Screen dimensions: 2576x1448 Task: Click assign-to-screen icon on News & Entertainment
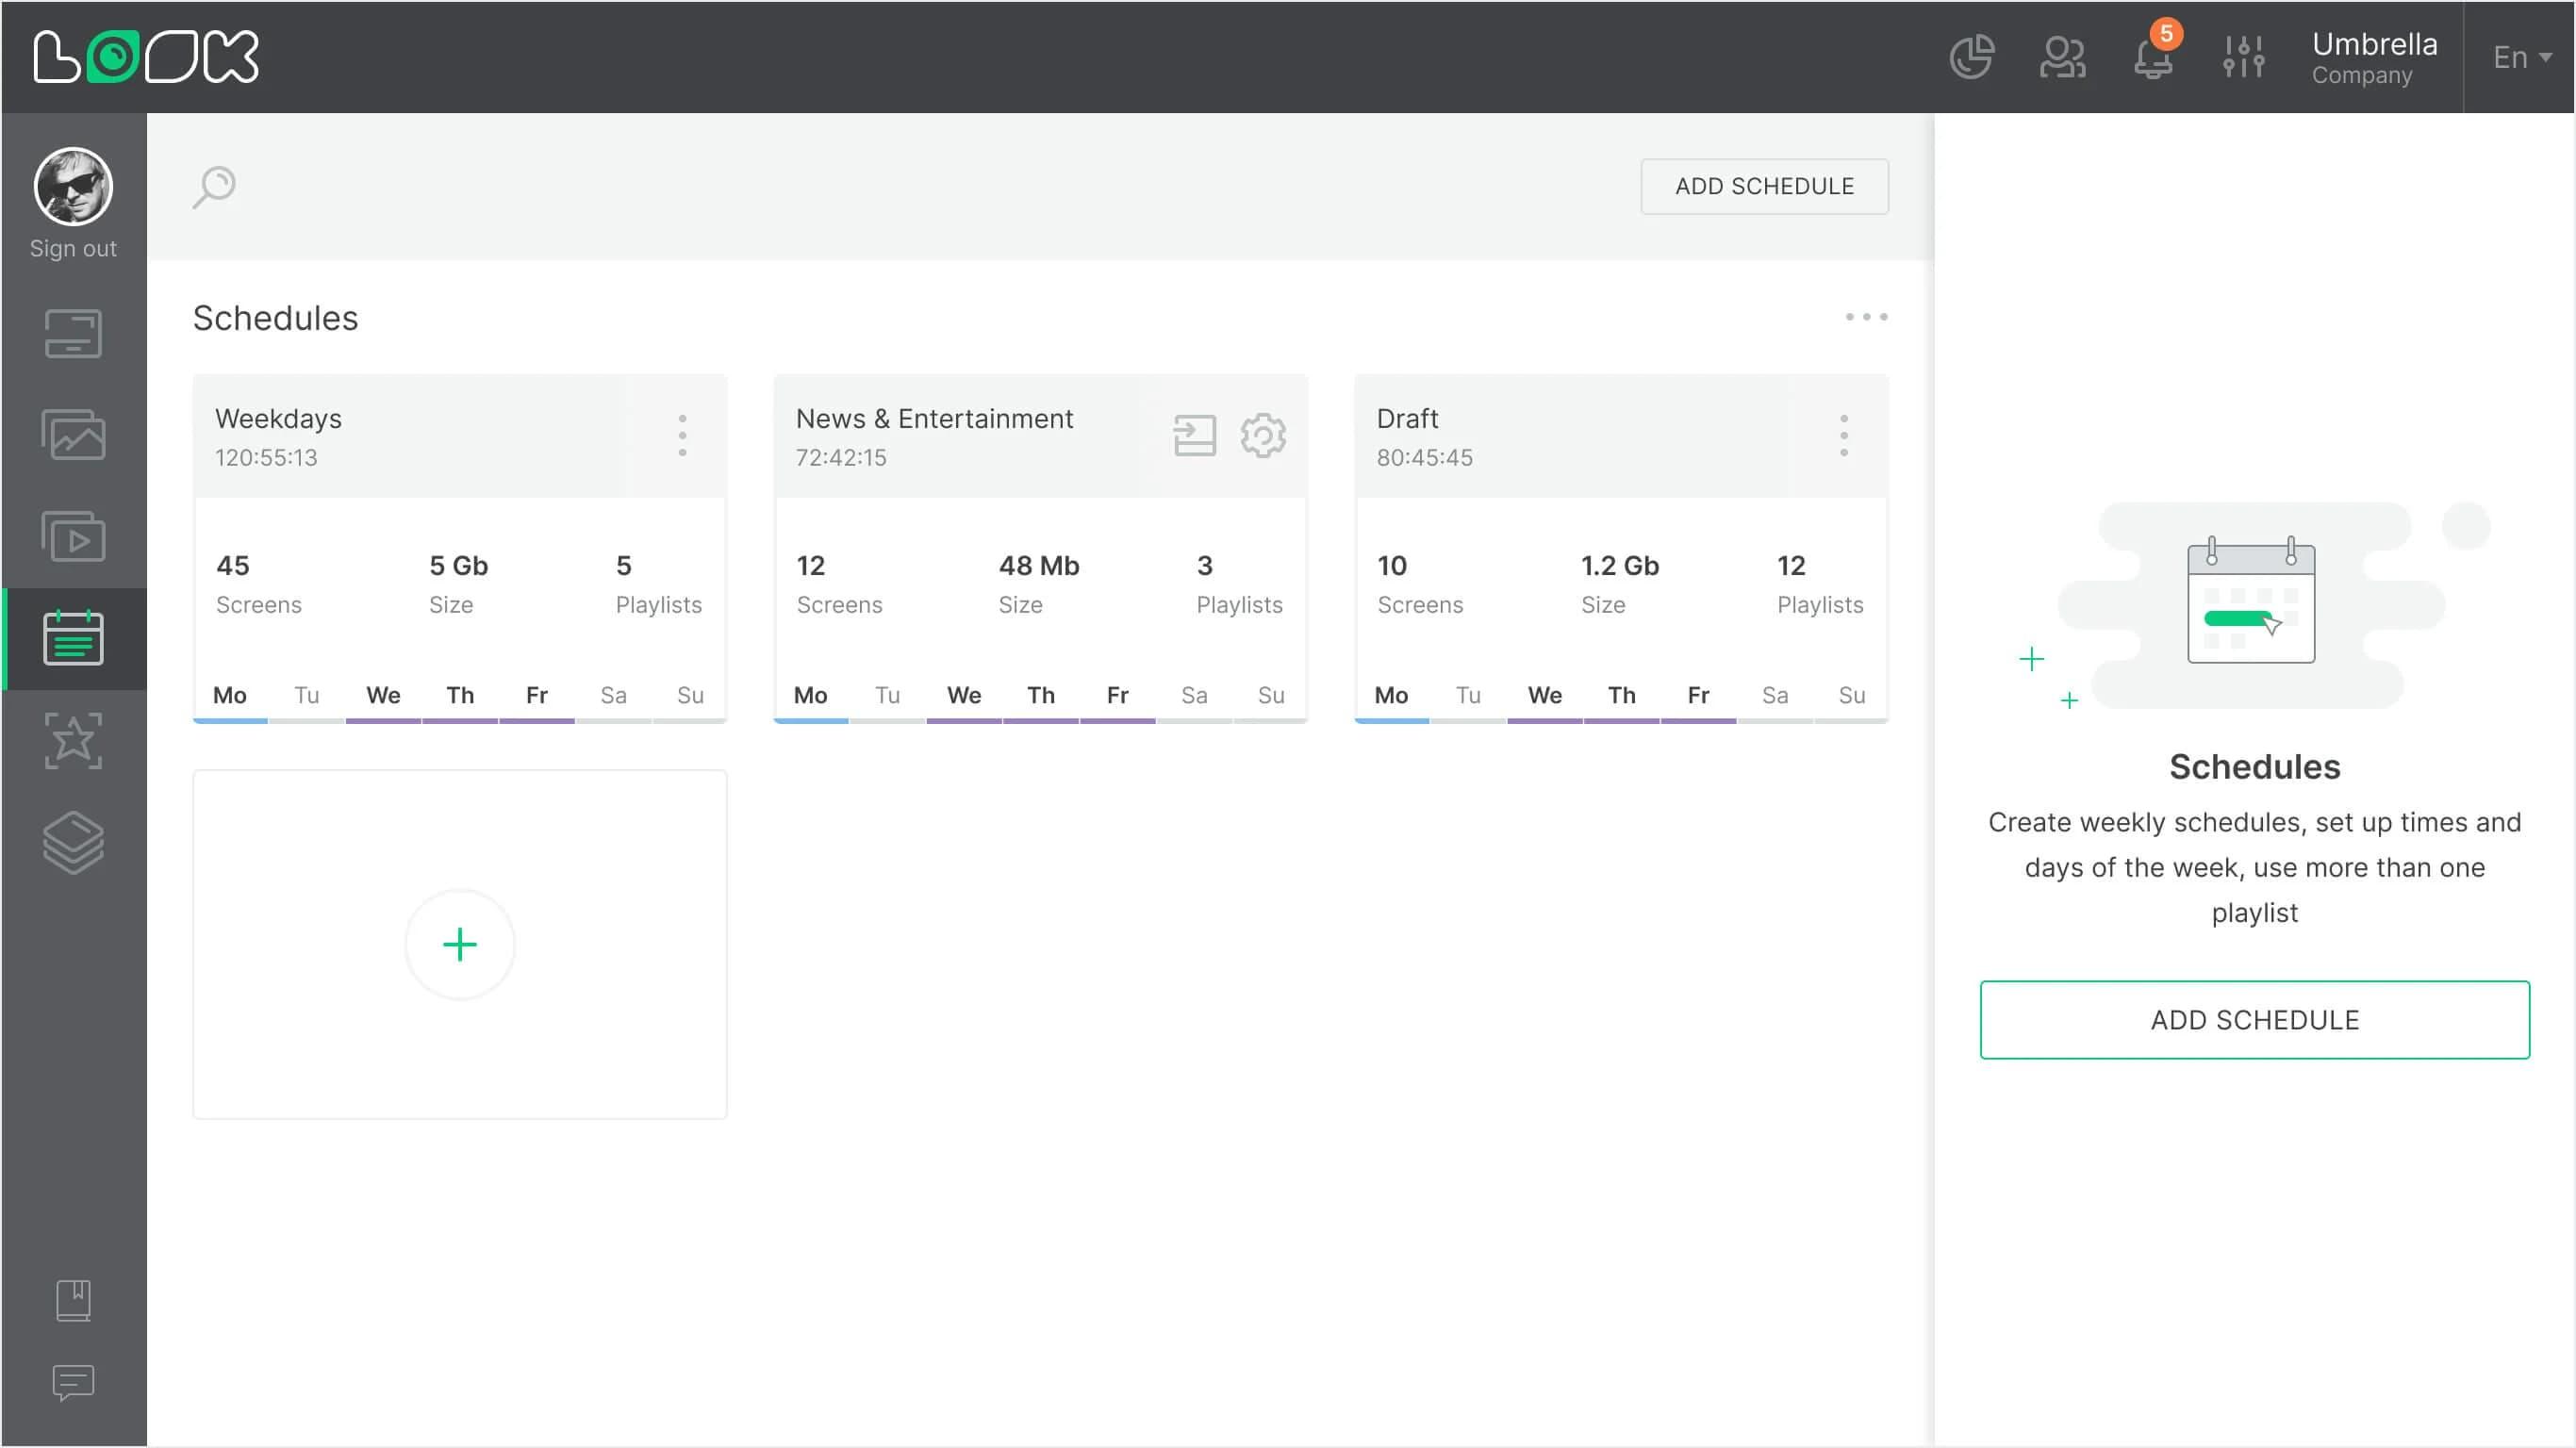point(1194,436)
